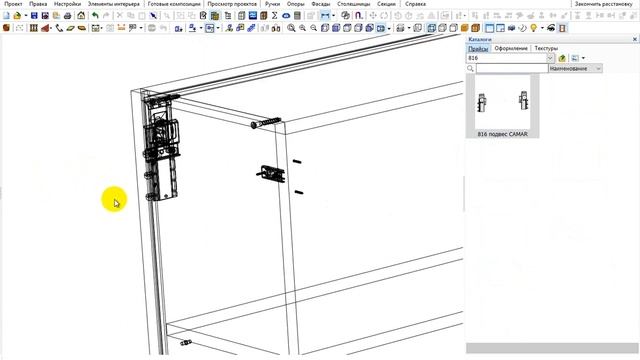Click Закончить расстановку button
Viewport: 640px width, 360px height.
(x=604, y=4)
